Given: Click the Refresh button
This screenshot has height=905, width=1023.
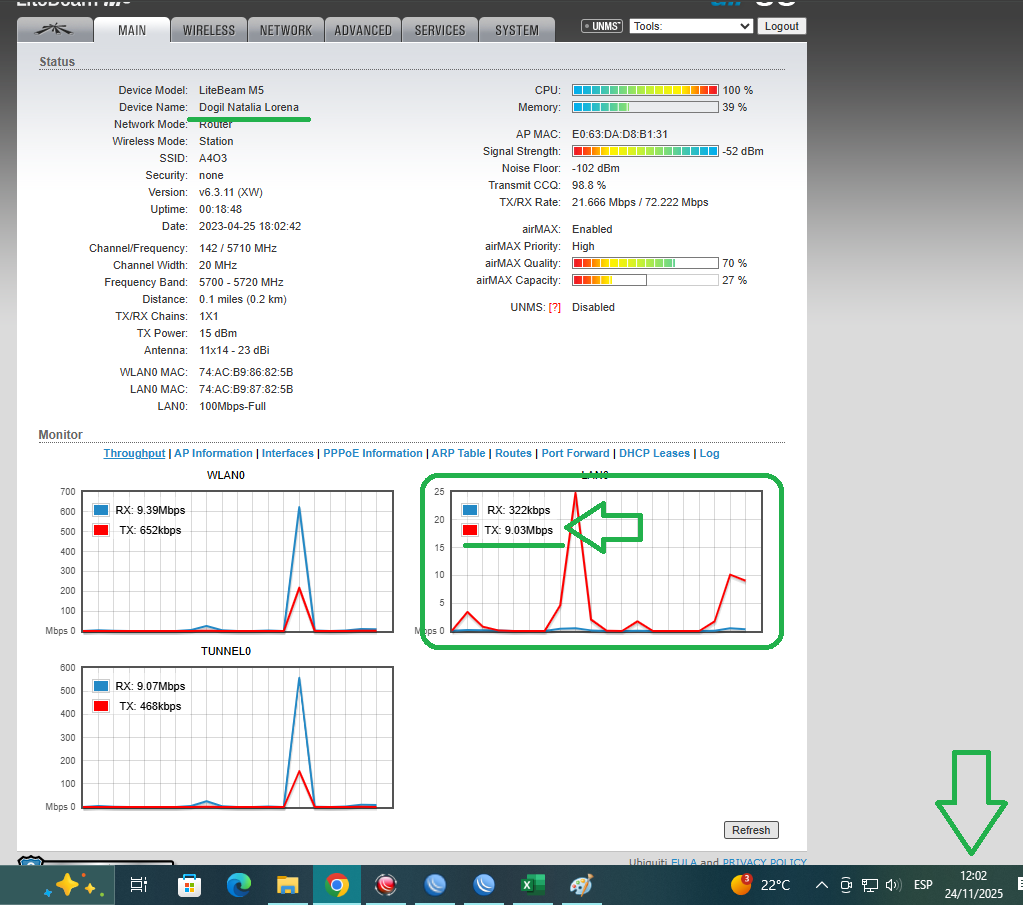Looking at the screenshot, I should pos(750,830).
